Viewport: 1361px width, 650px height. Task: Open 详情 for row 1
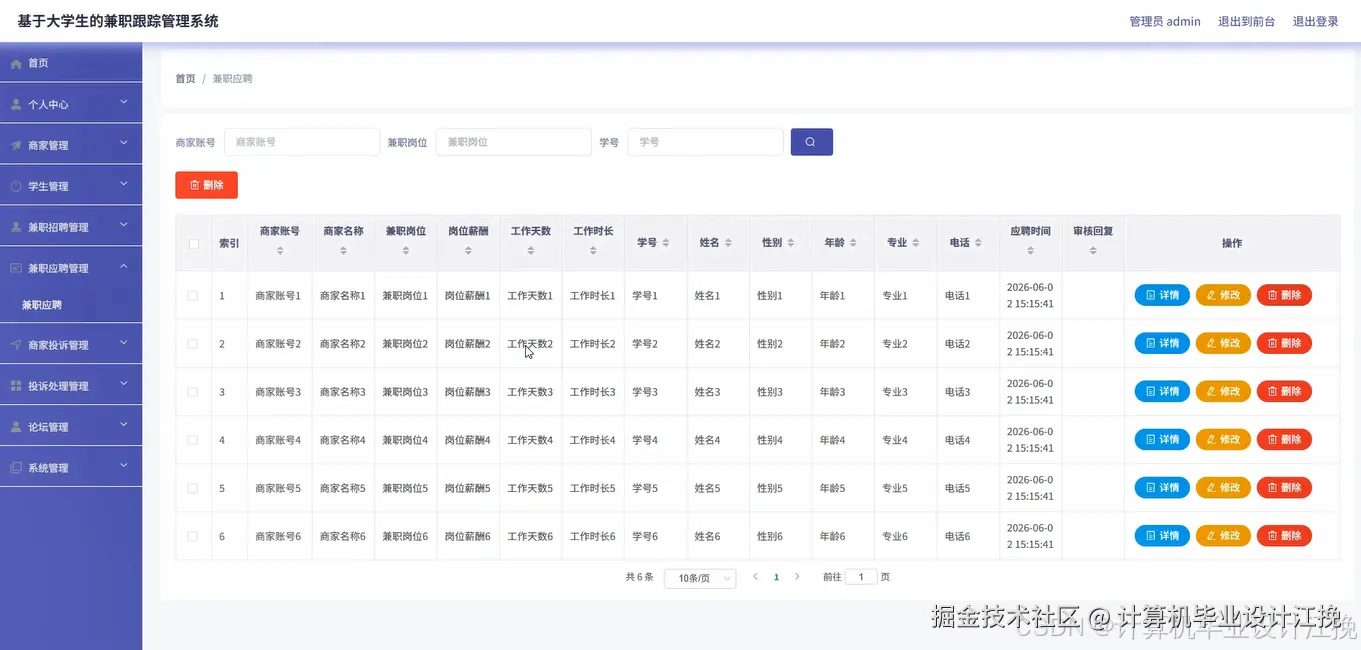point(1160,294)
